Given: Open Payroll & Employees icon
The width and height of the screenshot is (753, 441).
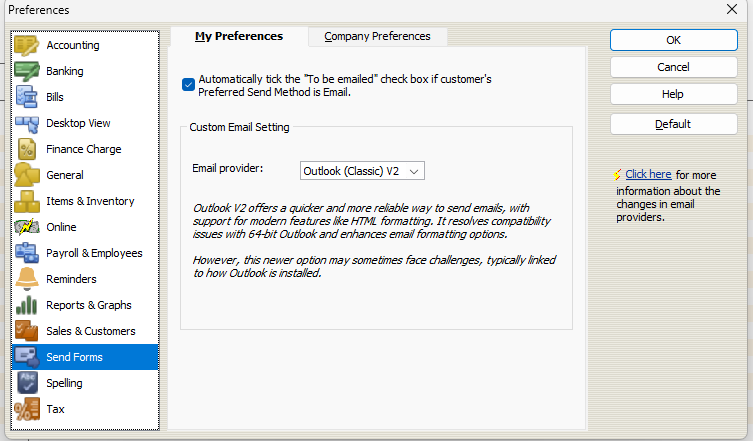Looking at the screenshot, I should click(x=27, y=253).
